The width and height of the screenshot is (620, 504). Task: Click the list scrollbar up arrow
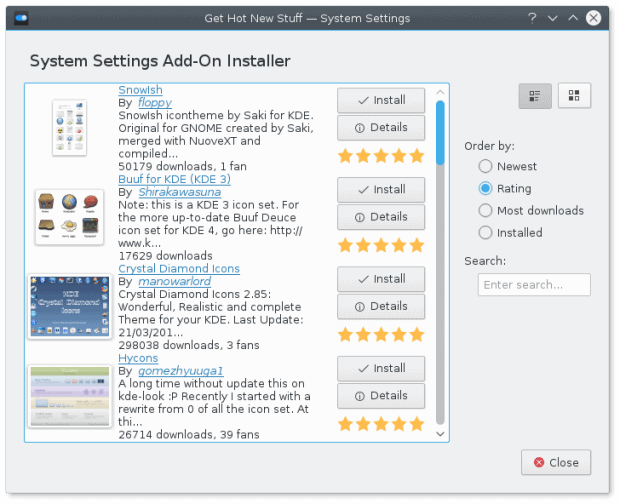tap(440, 92)
